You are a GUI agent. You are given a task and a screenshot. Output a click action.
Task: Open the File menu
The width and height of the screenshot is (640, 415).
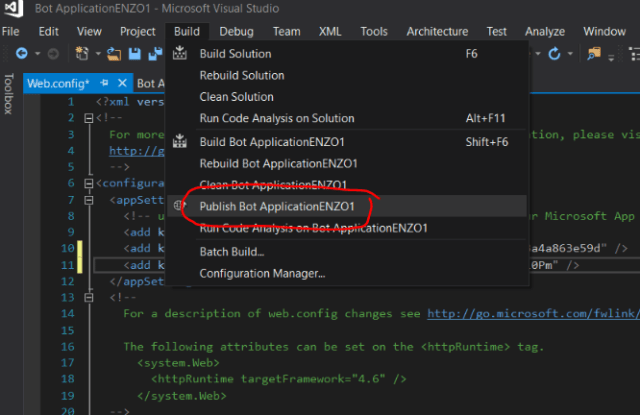(x=10, y=31)
